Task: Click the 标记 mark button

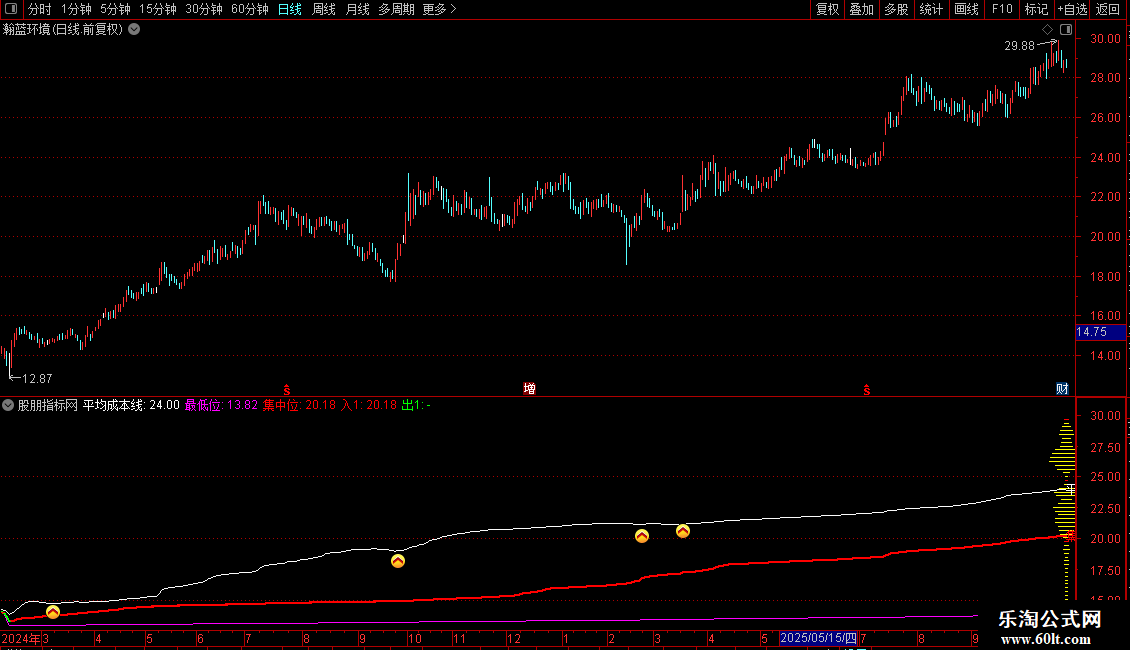Action: point(1036,9)
